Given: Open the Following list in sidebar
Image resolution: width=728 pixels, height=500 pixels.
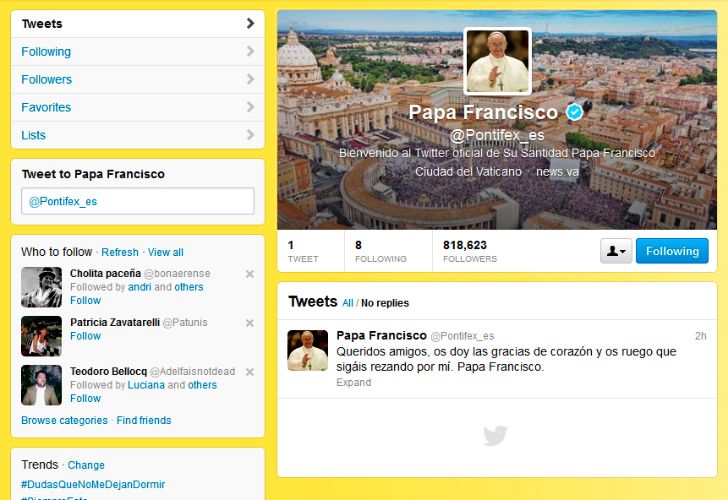Looking at the screenshot, I should (x=137, y=52).
